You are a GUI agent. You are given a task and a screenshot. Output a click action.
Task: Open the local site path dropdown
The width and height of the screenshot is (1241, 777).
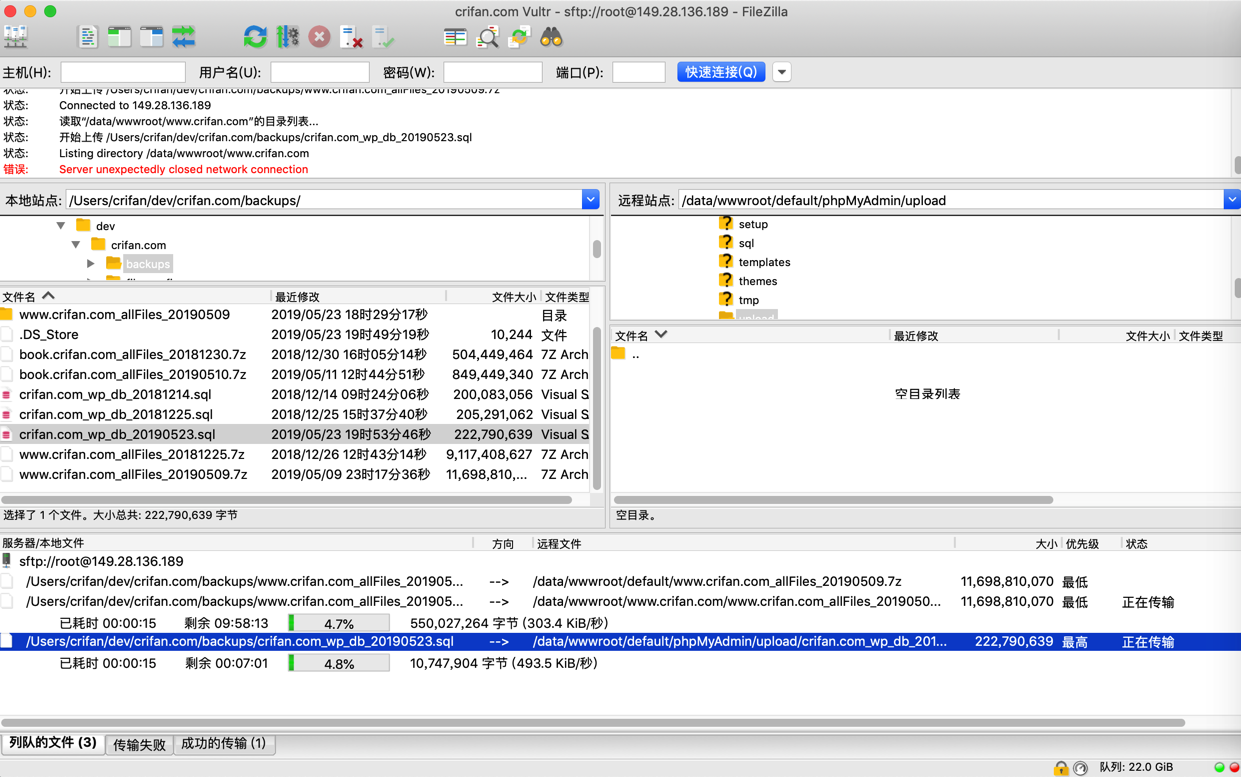tap(590, 200)
